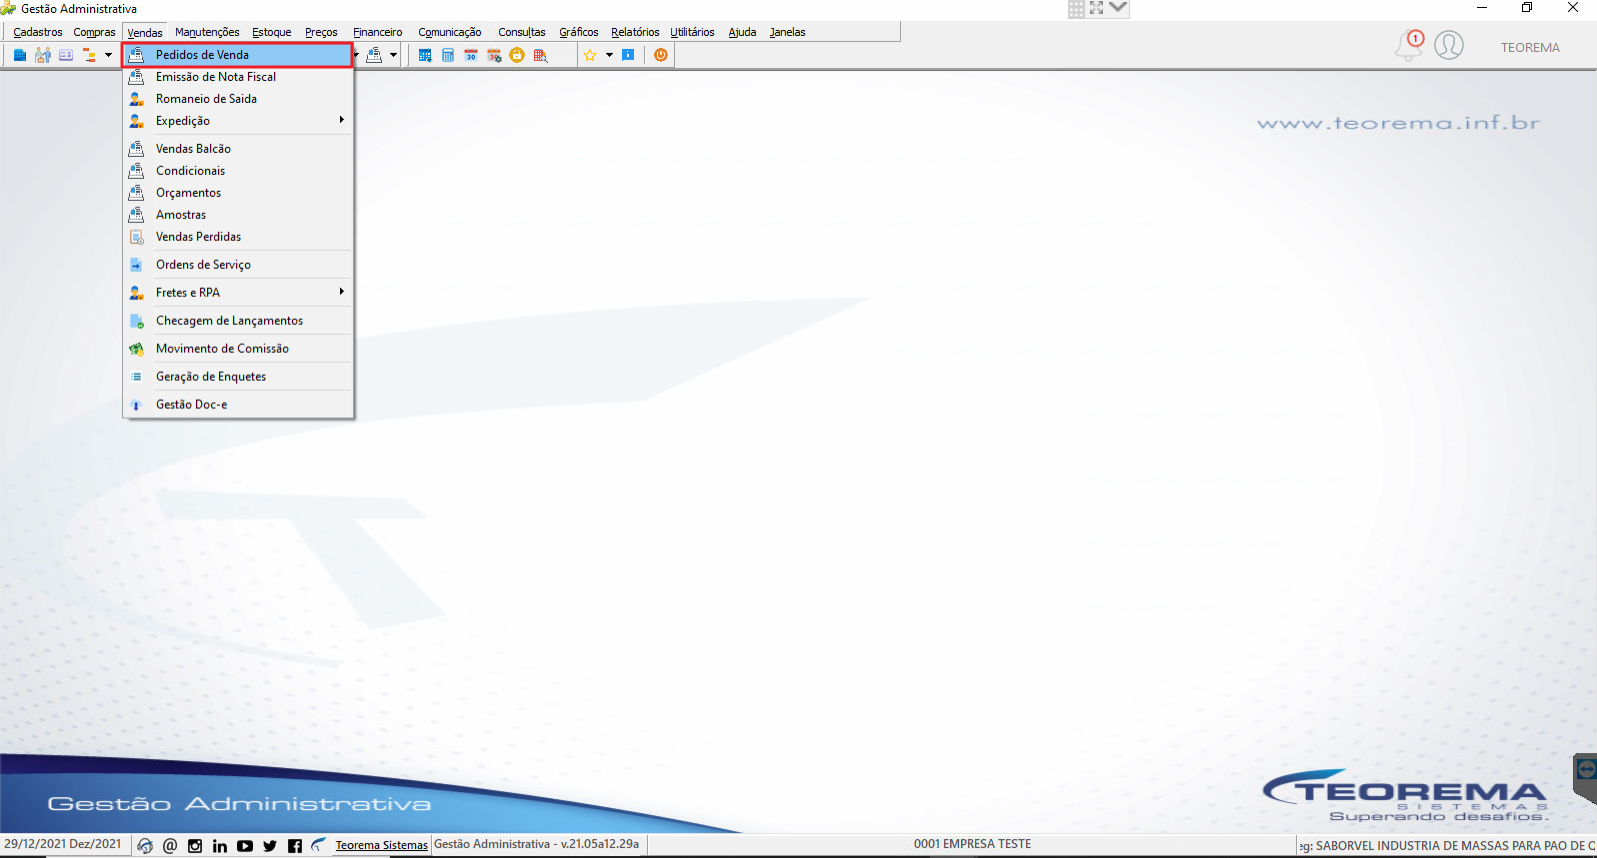Click the 0001 EMPRESA TESTE status text
Image resolution: width=1597 pixels, height=858 pixels.
coord(972,844)
